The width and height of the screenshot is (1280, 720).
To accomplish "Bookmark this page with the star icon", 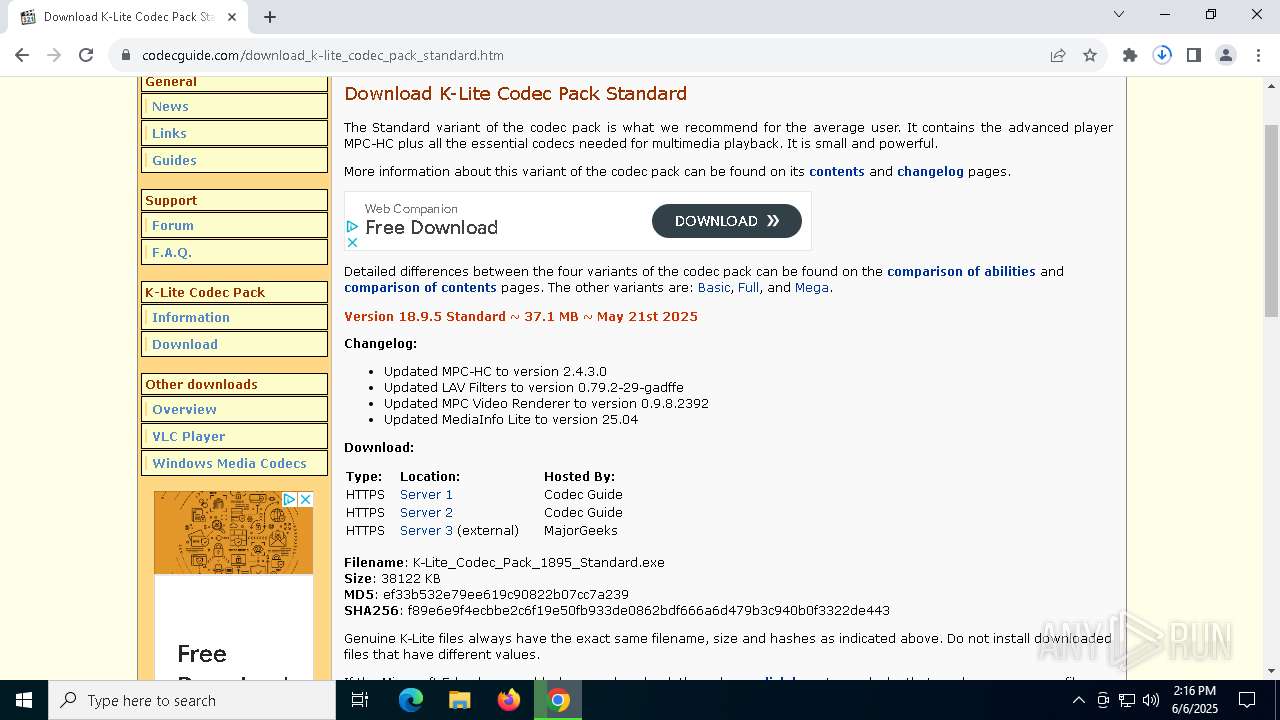I will pos(1090,55).
